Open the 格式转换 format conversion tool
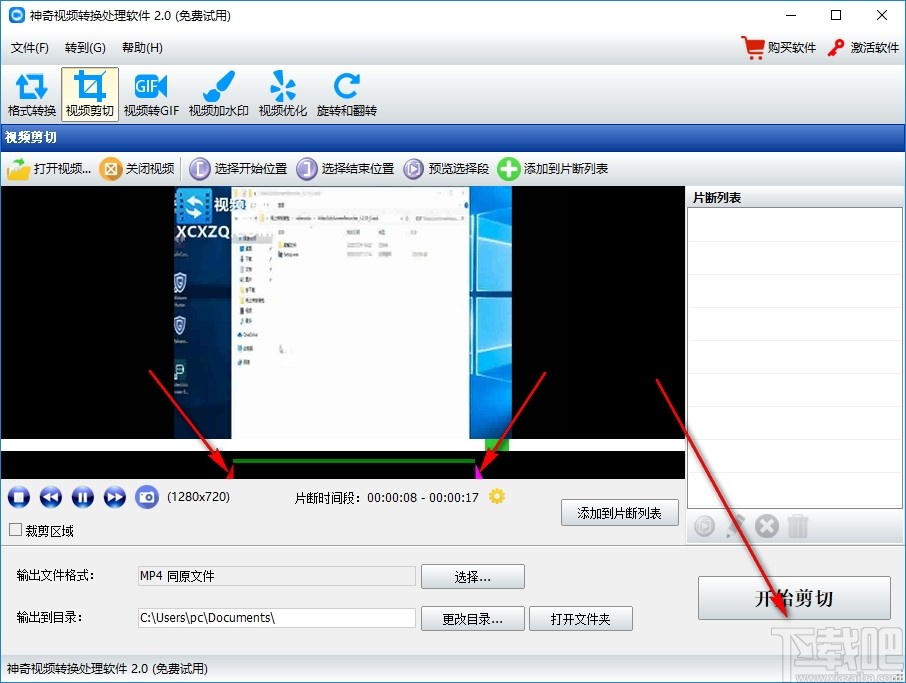The height and width of the screenshot is (683, 906). tap(32, 94)
